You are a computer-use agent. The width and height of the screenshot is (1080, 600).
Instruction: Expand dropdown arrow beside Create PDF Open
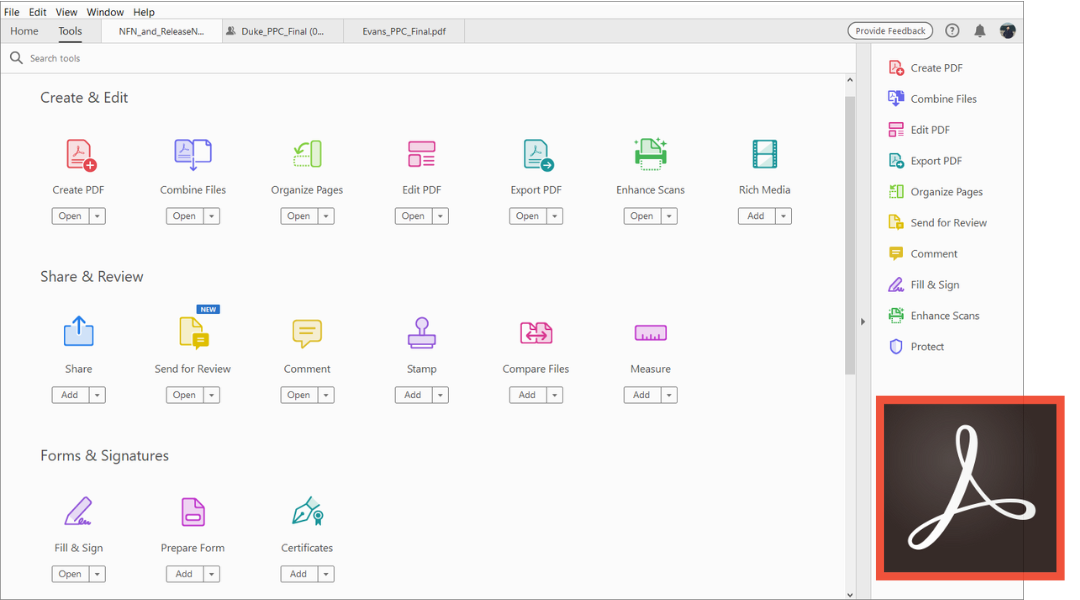(97, 216)
